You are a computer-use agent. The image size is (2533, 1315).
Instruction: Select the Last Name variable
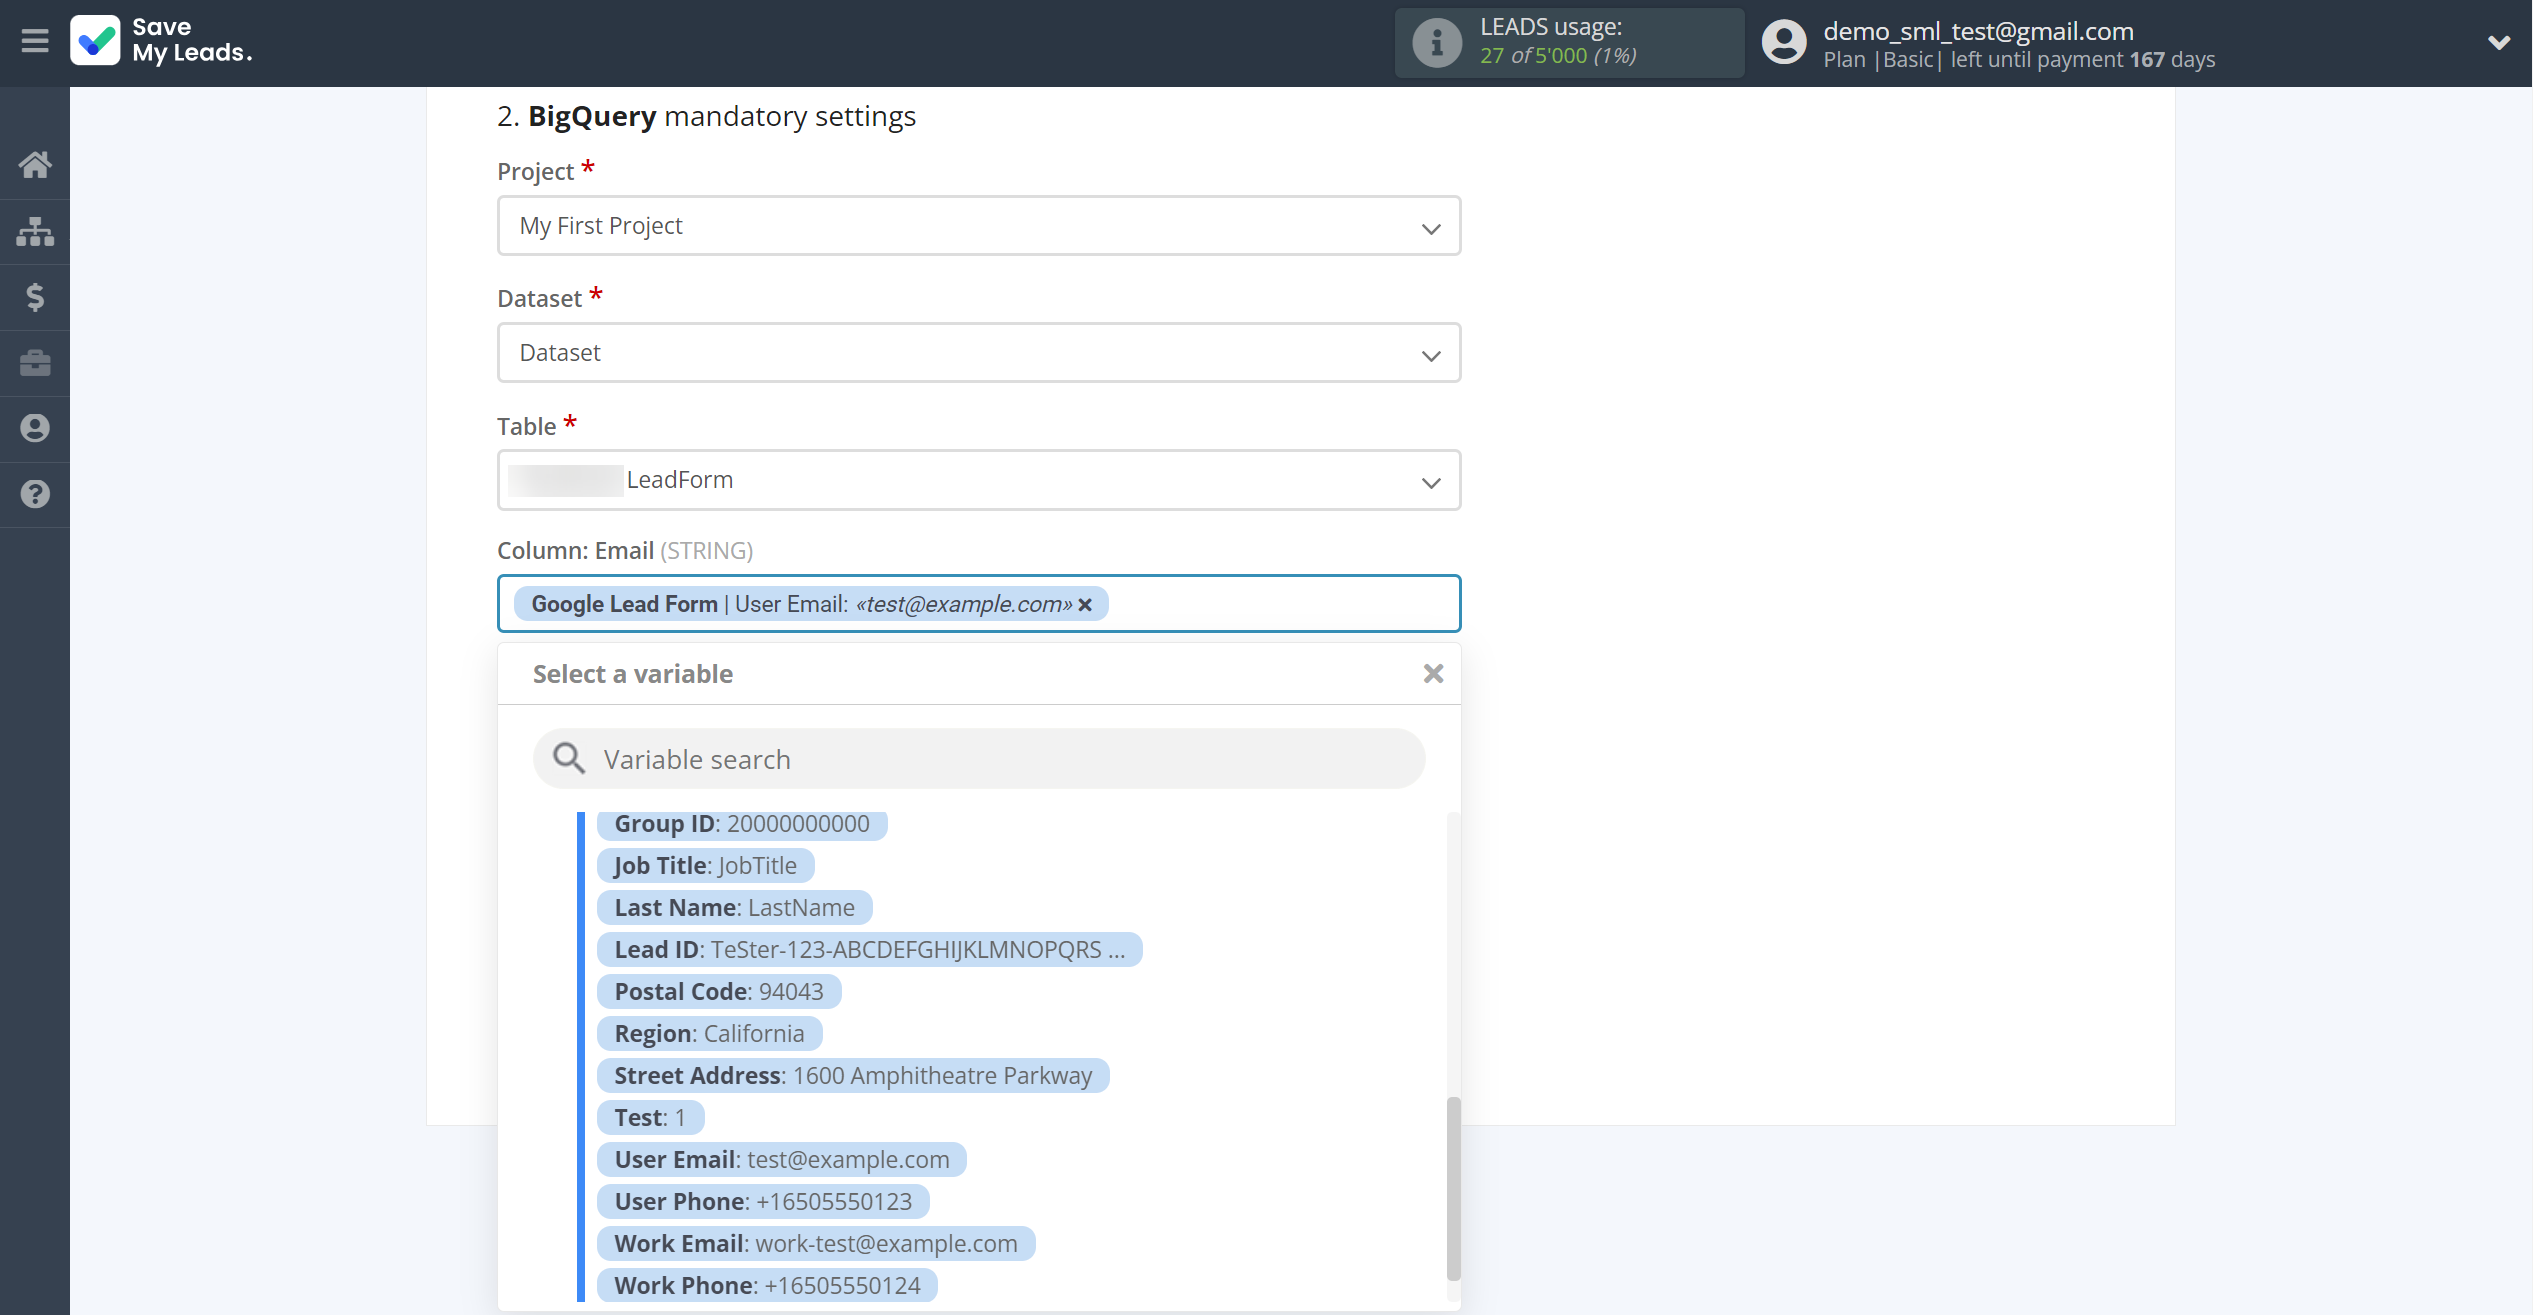click(x=735, y=908)
